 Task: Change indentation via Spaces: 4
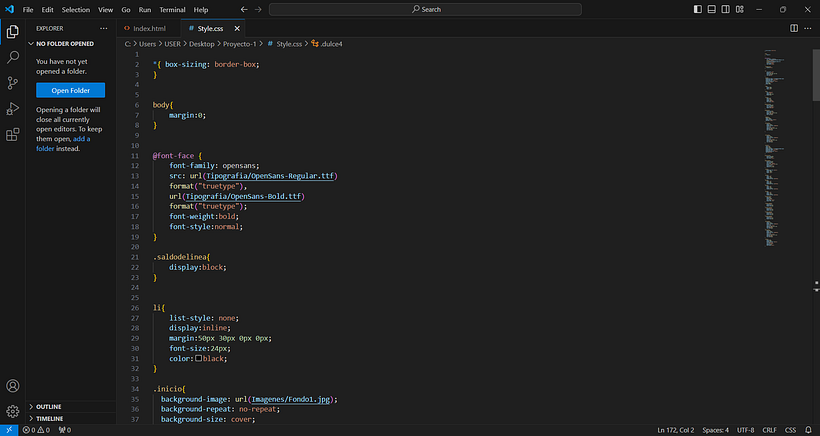click(715, 430)
